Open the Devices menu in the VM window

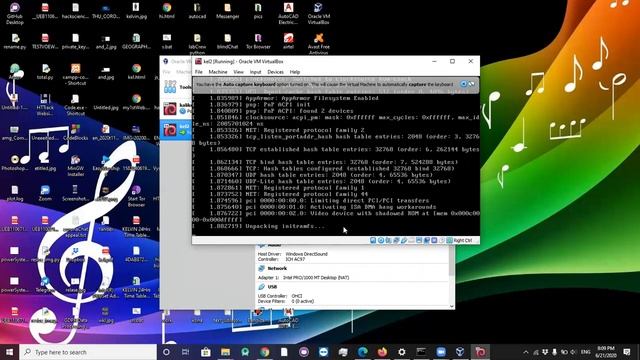click(276, 72)
